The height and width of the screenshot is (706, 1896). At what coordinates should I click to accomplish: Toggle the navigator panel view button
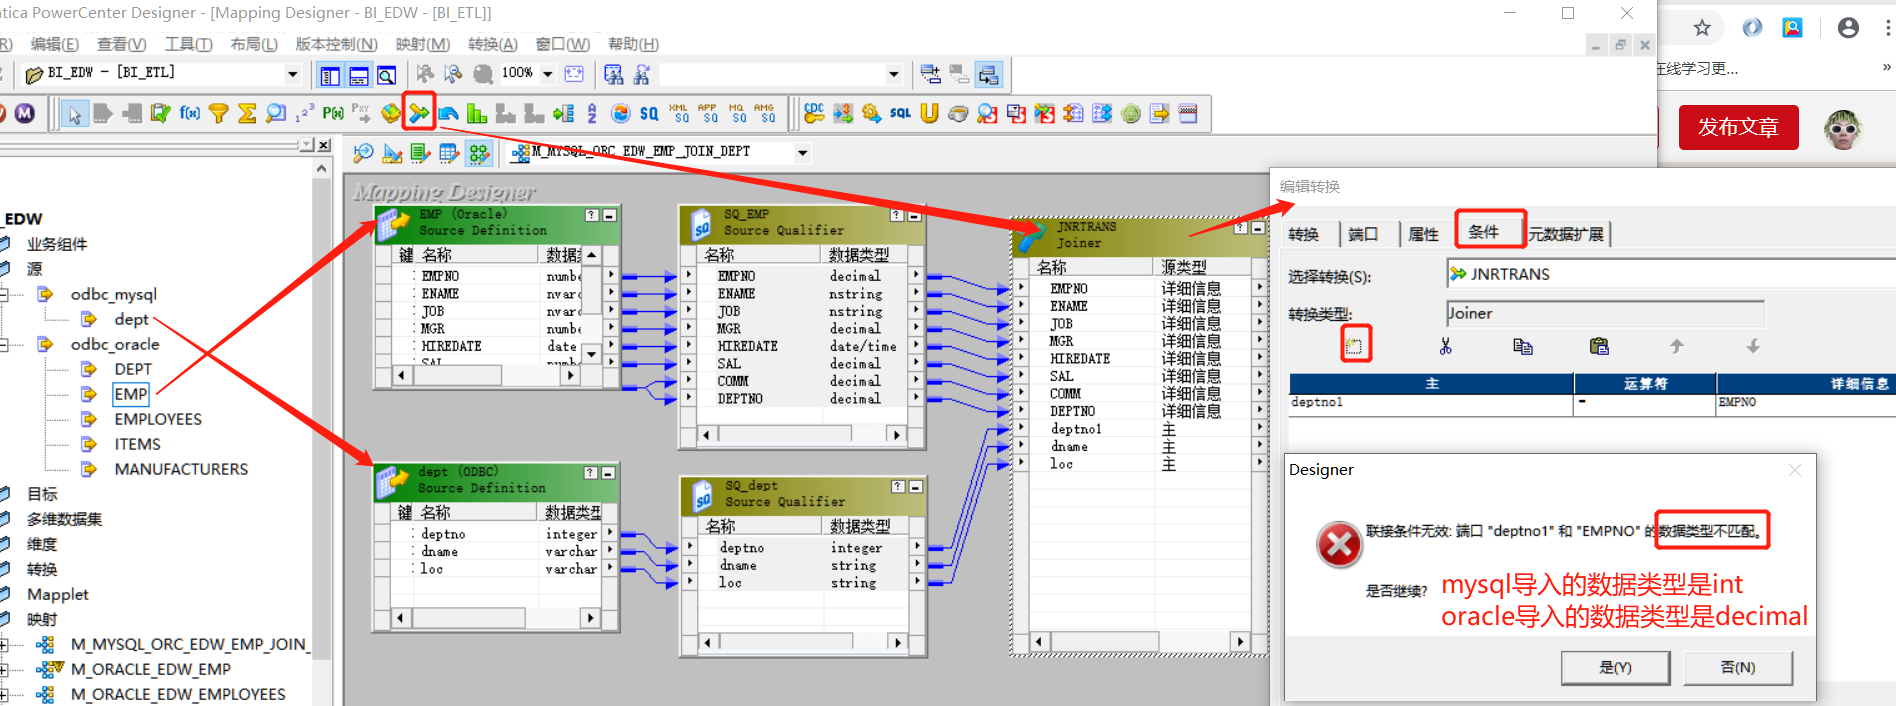[330, 75]
